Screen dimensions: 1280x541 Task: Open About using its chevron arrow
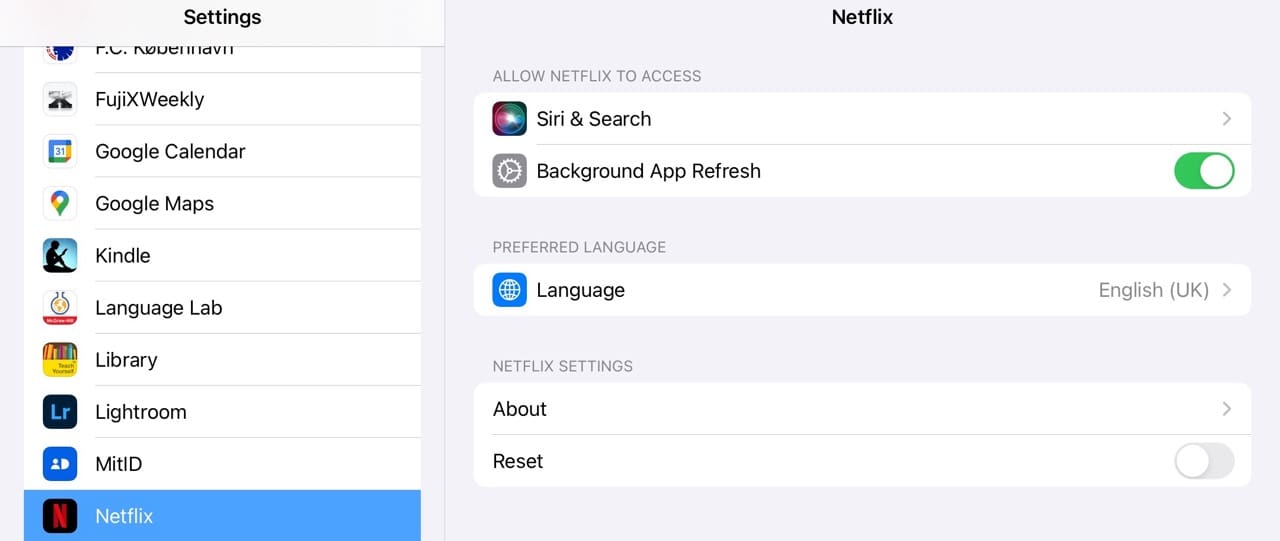tap(1227, 409)
